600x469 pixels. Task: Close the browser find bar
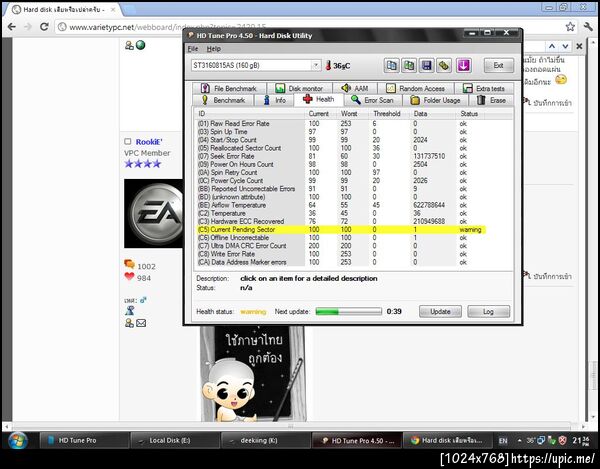579,46
